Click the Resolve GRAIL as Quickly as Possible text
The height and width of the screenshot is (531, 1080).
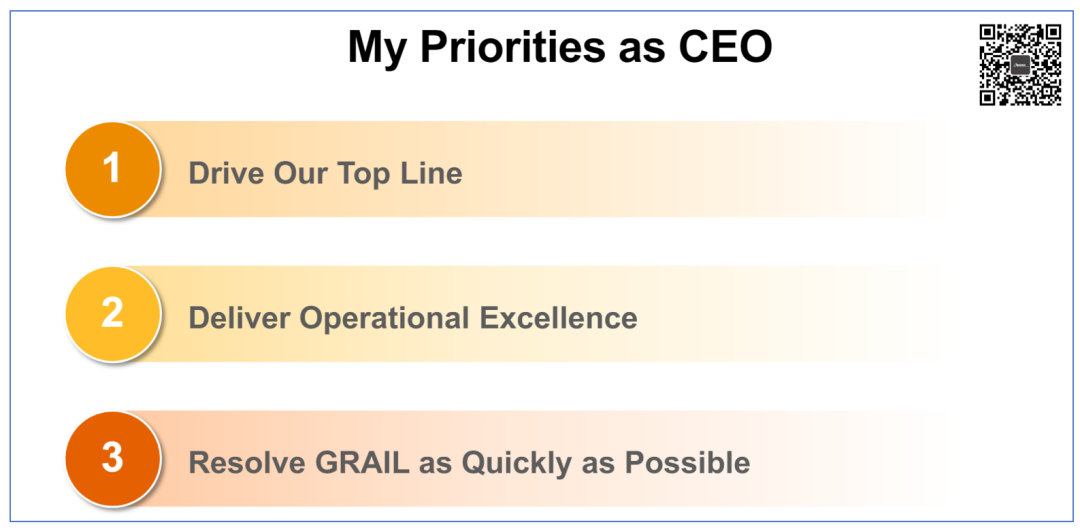click(469, 463)
